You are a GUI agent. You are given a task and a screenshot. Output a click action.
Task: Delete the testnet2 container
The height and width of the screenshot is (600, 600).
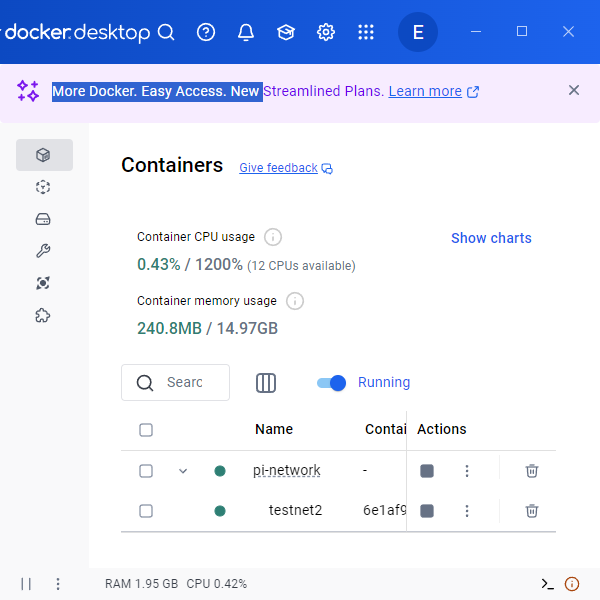click(532, 511)
